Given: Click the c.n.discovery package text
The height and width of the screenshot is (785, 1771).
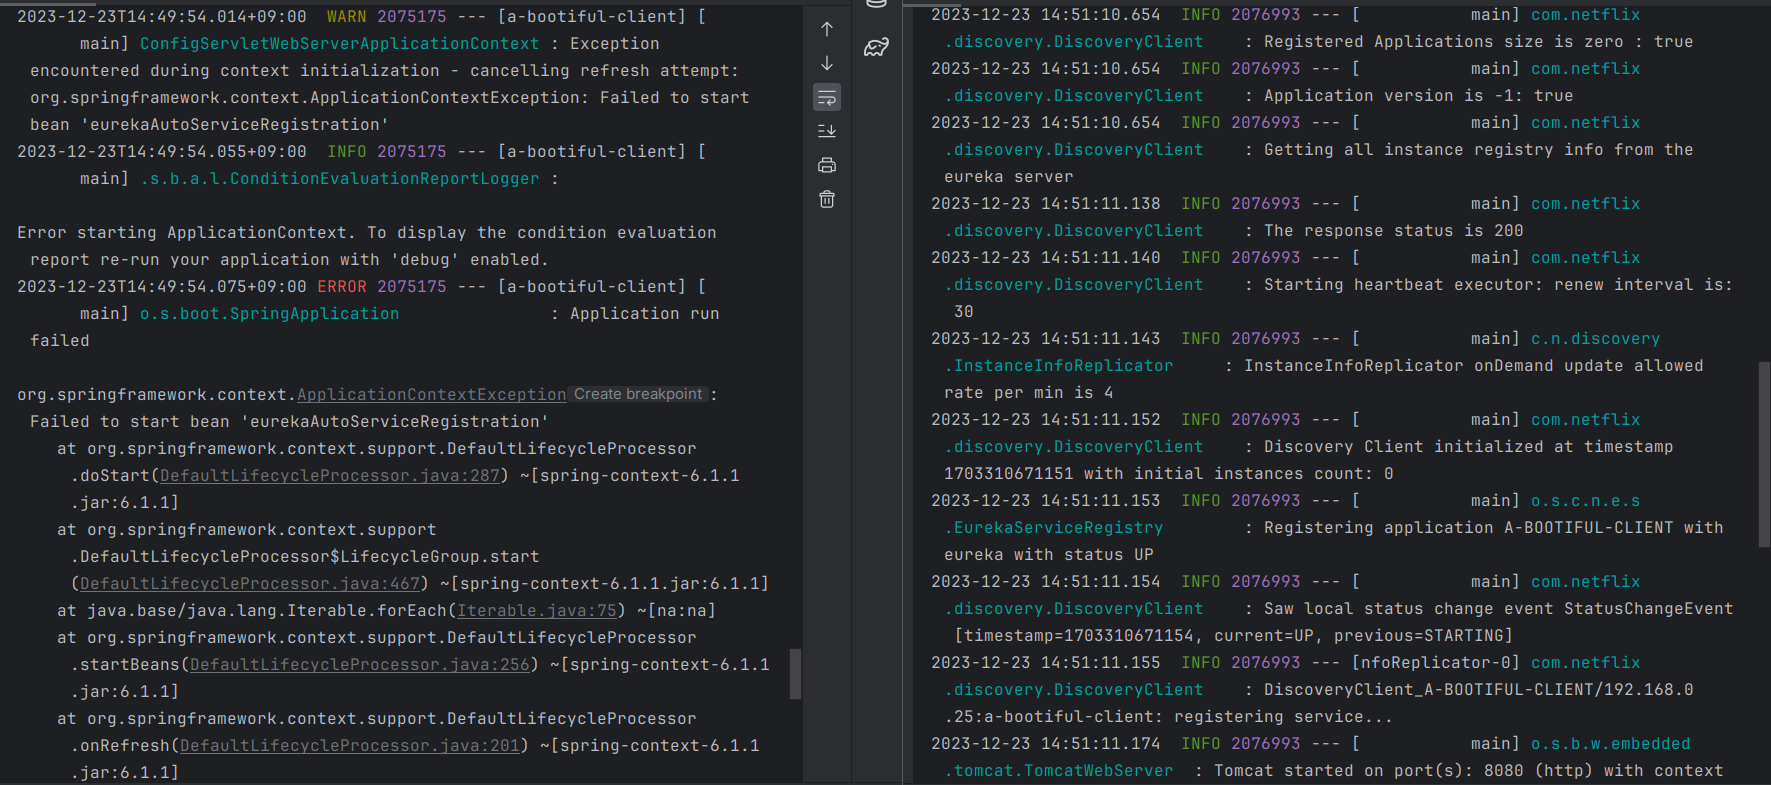Looking at the screenshot, I should coord(1595,339).
